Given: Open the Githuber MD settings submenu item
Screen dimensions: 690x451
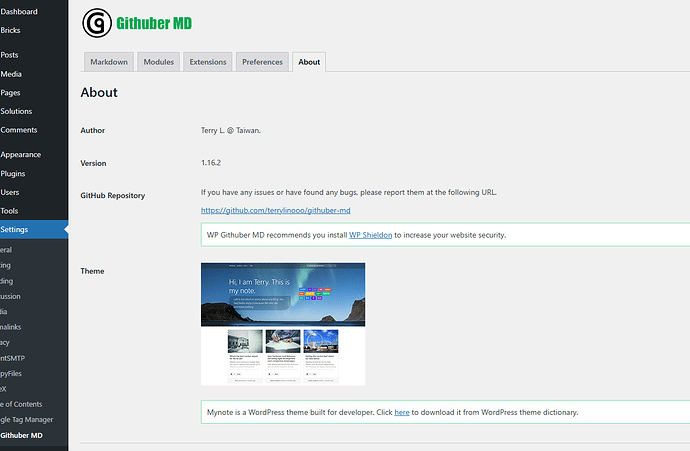Looking at the screenshot, I should (22, 436).
